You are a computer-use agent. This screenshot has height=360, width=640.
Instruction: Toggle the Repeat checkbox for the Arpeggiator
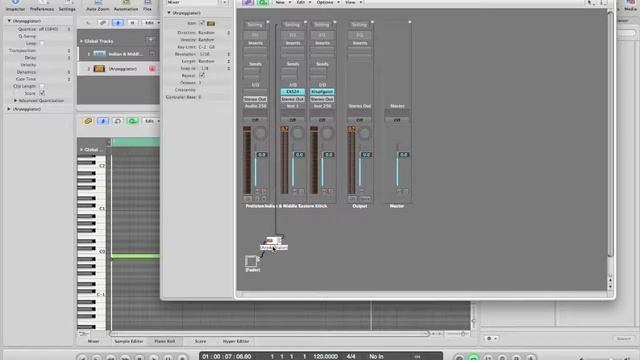click(x=202, y=76)
